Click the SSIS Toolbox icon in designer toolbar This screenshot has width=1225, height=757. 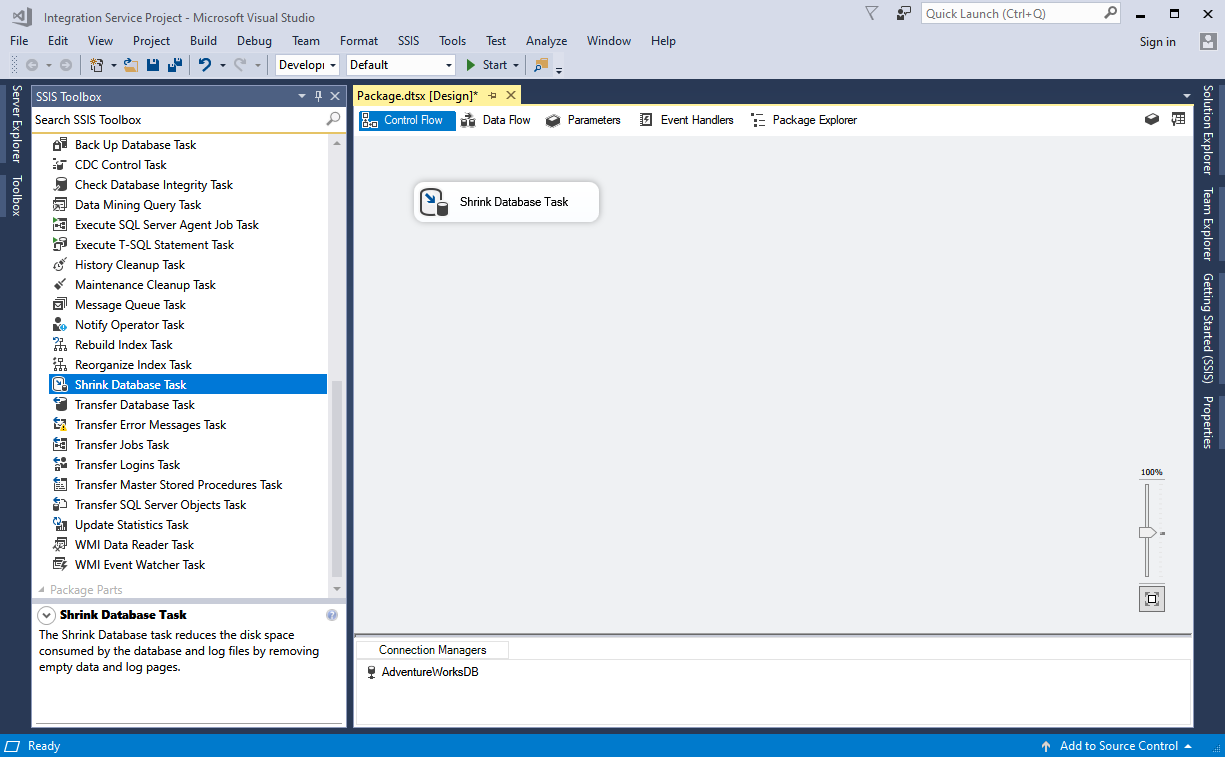[1178, 119]
